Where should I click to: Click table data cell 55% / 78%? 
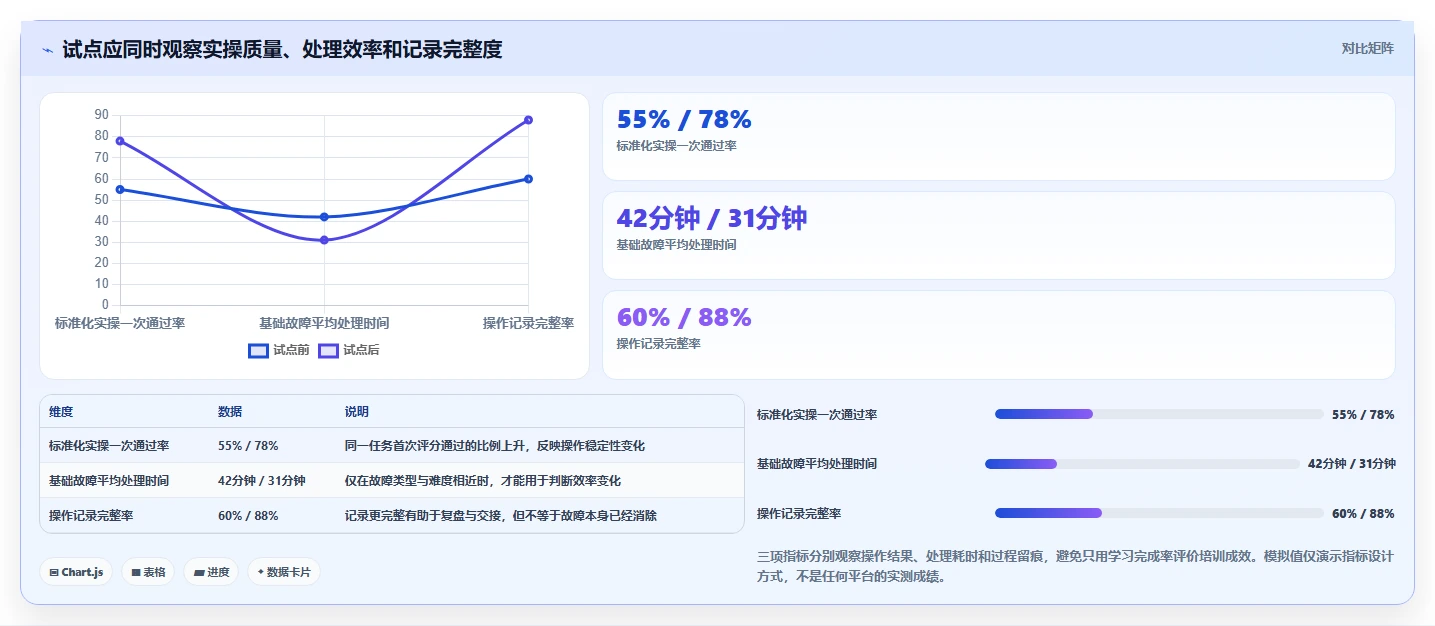248,446
